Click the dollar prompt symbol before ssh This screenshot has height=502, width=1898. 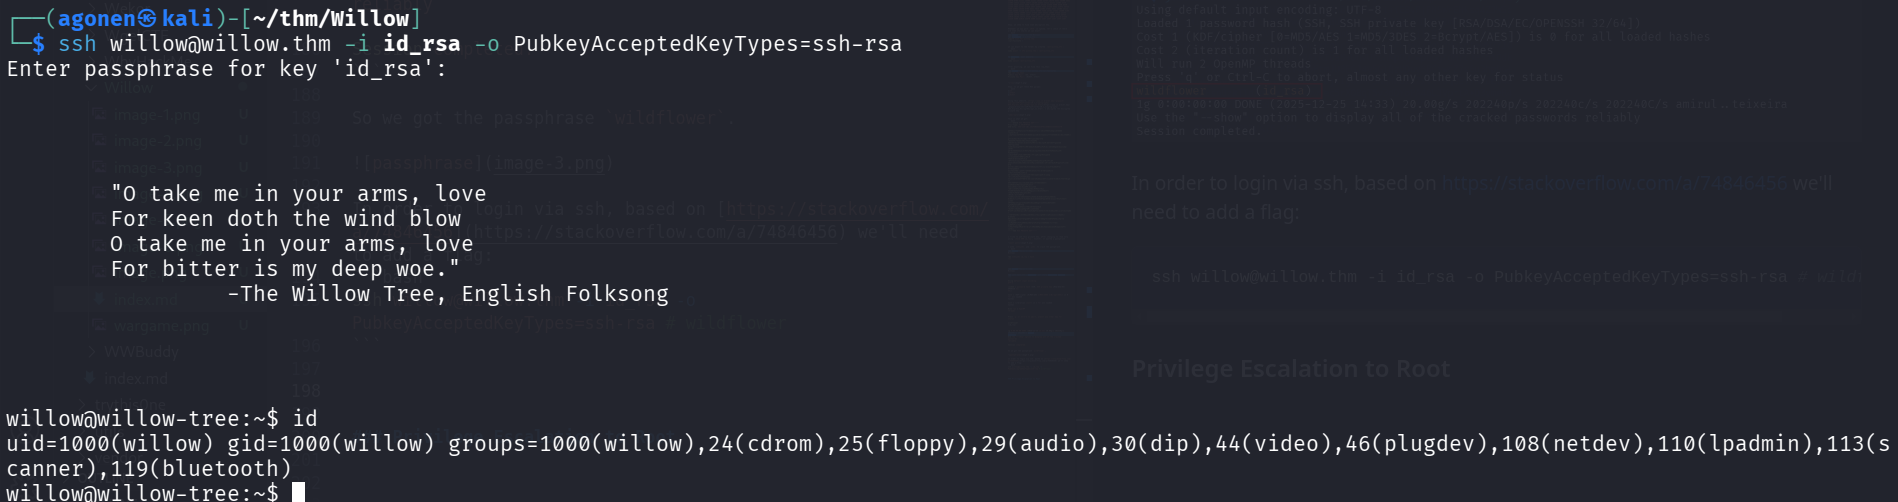pos(38,44)
